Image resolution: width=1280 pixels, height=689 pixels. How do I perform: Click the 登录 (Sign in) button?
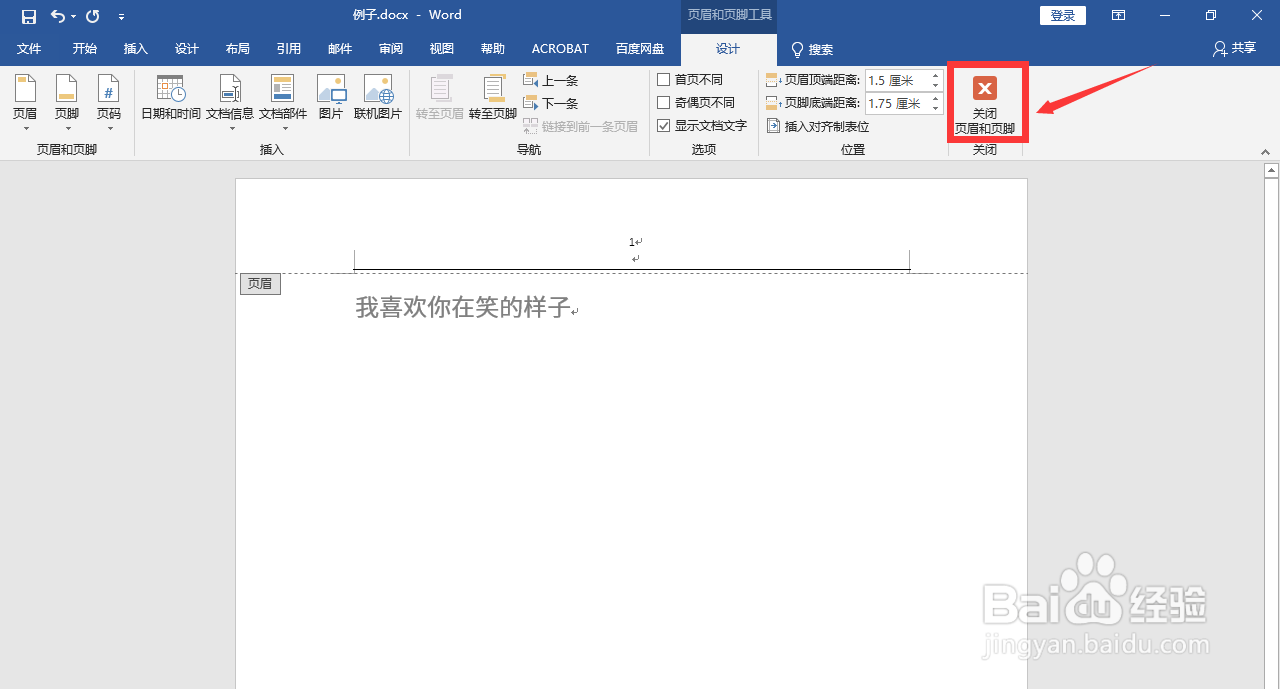click(x=1063, y=15)
